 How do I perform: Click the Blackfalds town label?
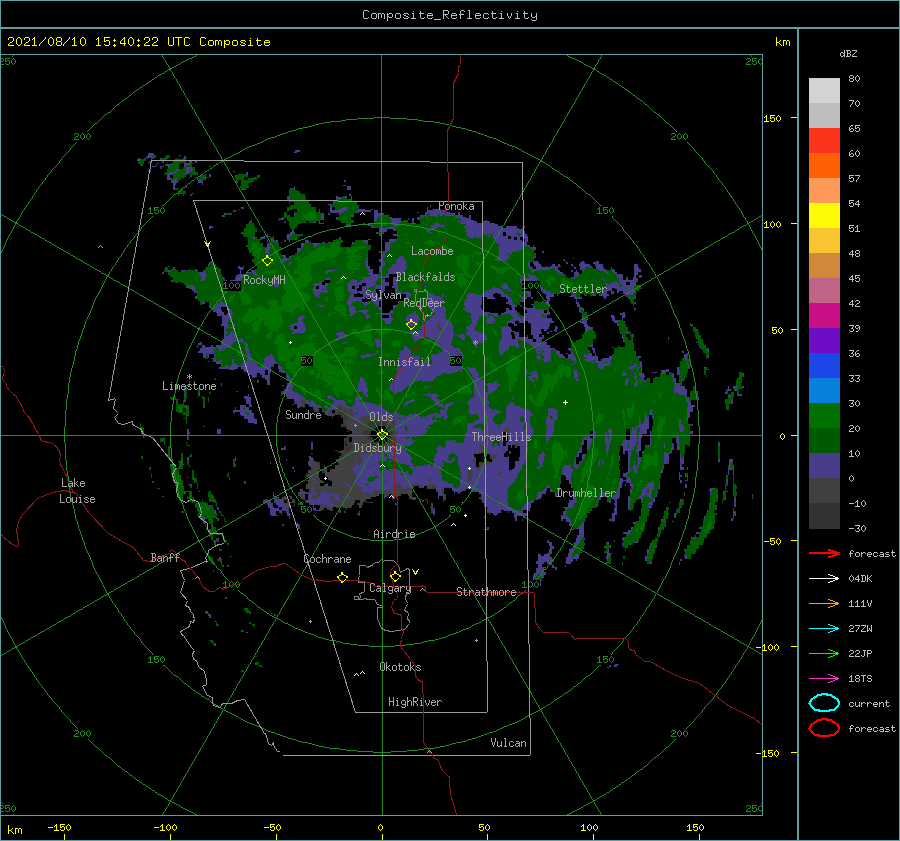425,277
